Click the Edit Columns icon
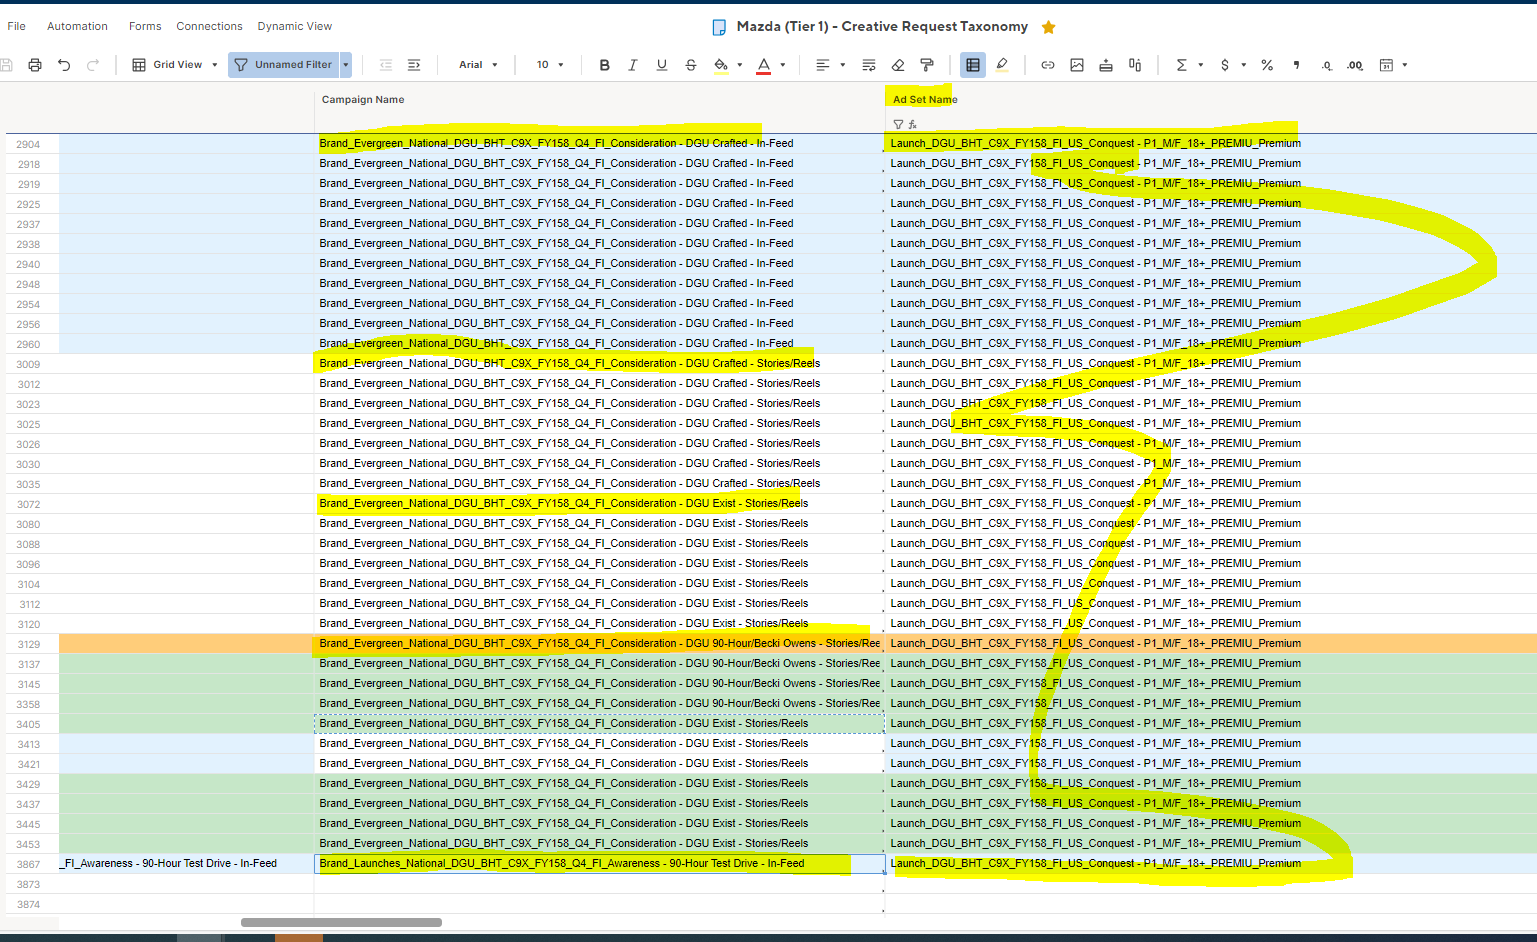1537x942 pixels. tap(1135, 65)
